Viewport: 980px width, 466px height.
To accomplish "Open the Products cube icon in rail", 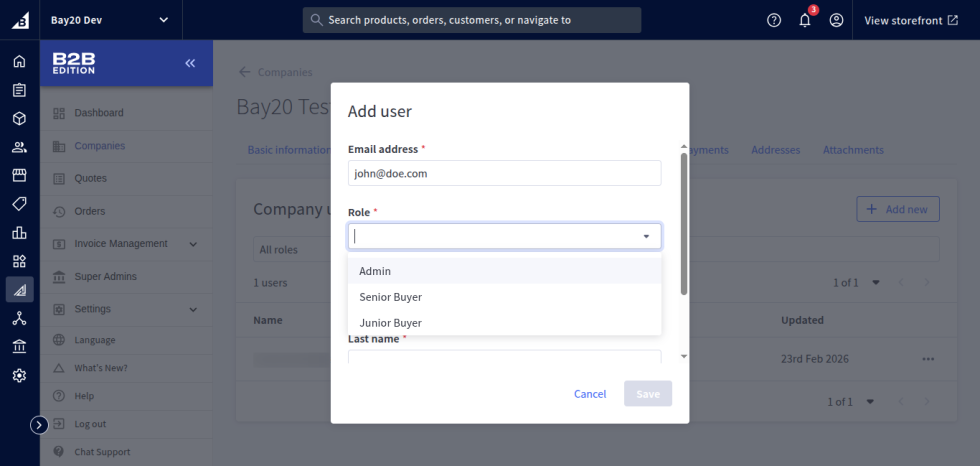I will click(19, 119).
